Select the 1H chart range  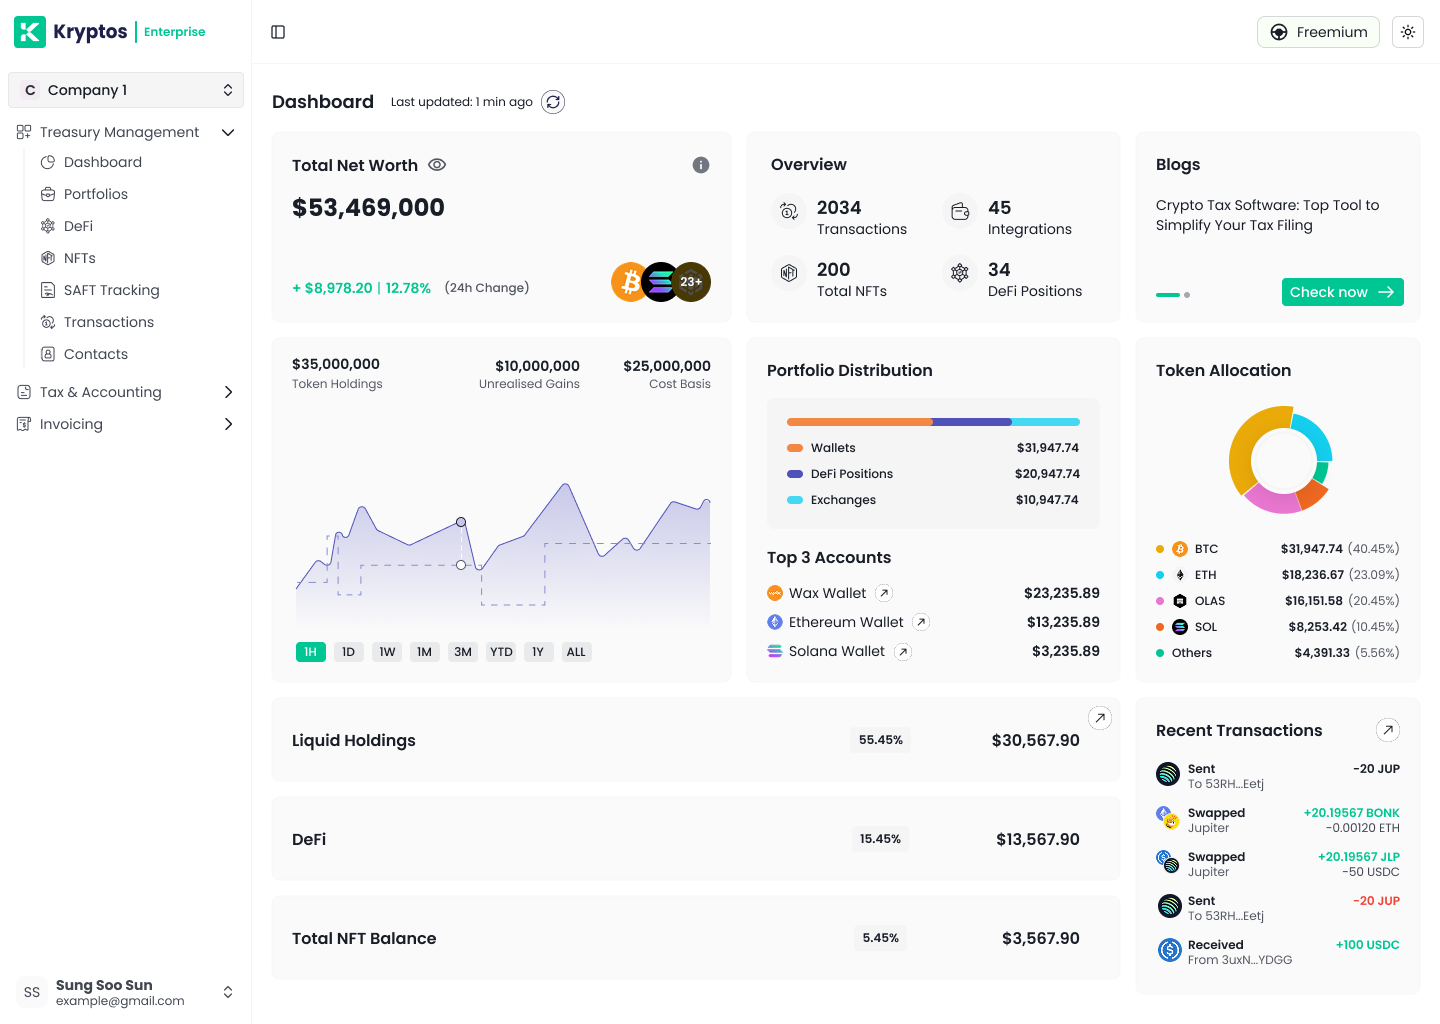(311, 652)
